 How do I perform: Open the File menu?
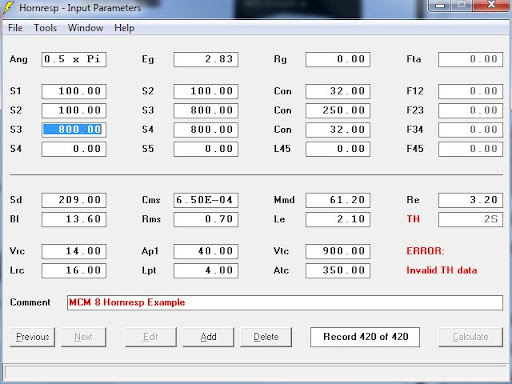tap(15, 28)
